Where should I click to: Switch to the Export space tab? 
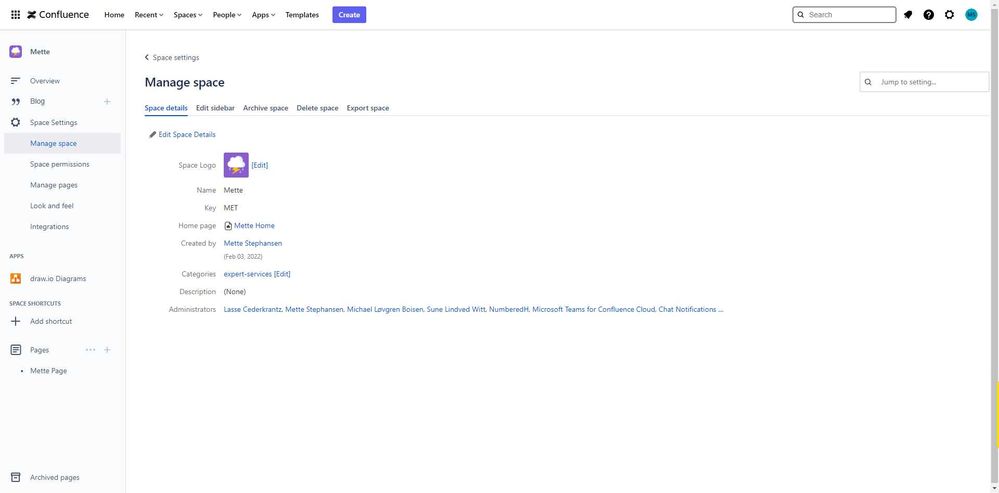368,108
